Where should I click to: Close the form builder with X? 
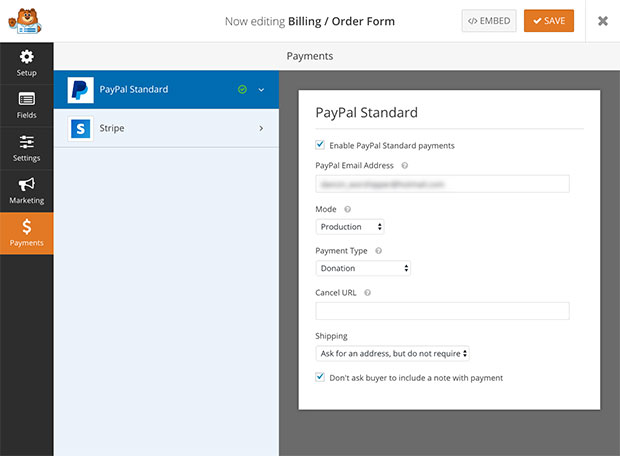(x=603, y=21)
